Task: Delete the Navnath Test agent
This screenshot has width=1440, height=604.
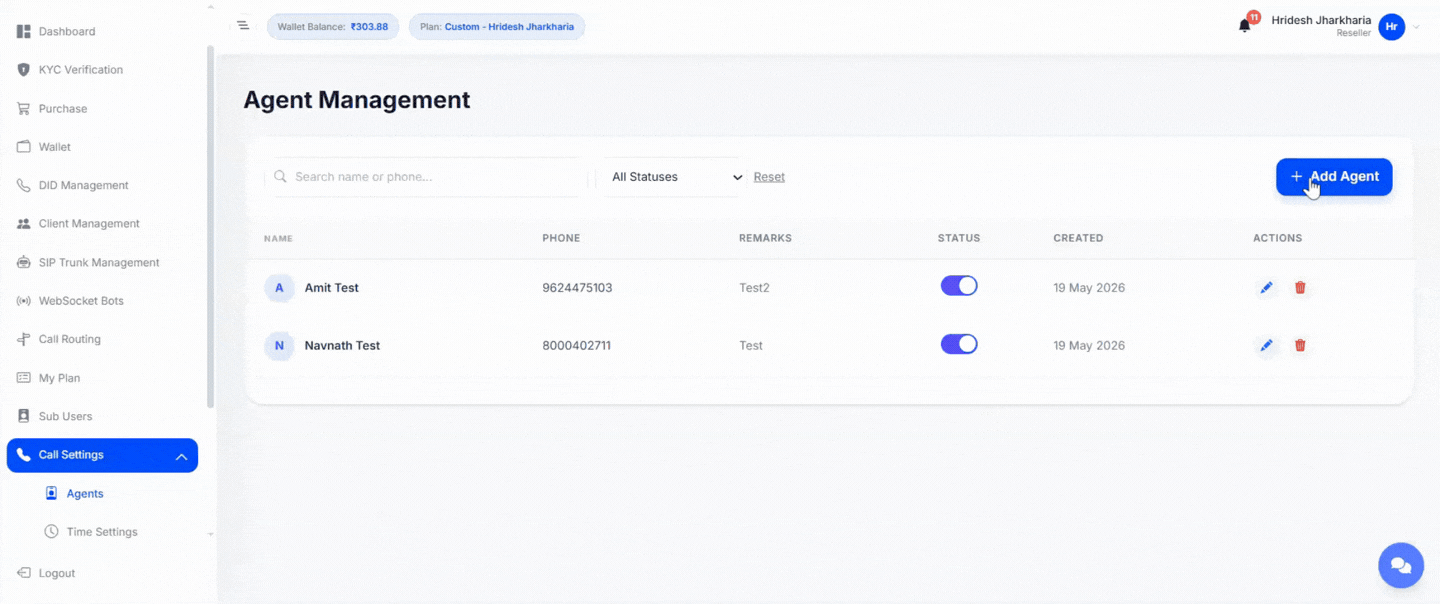Action: click(1300, 346)
